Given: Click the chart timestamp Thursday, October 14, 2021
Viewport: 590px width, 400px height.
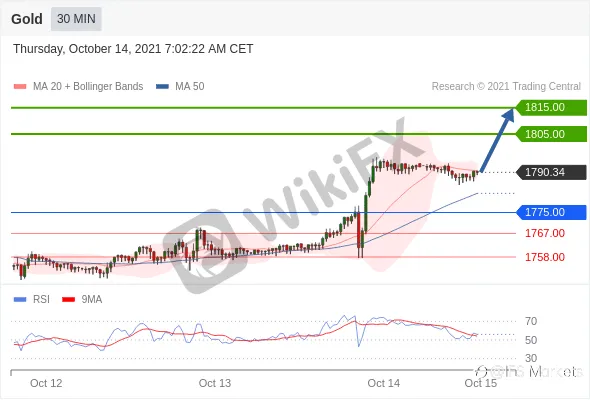Looking at the screenshot, I should click(133, 49).
